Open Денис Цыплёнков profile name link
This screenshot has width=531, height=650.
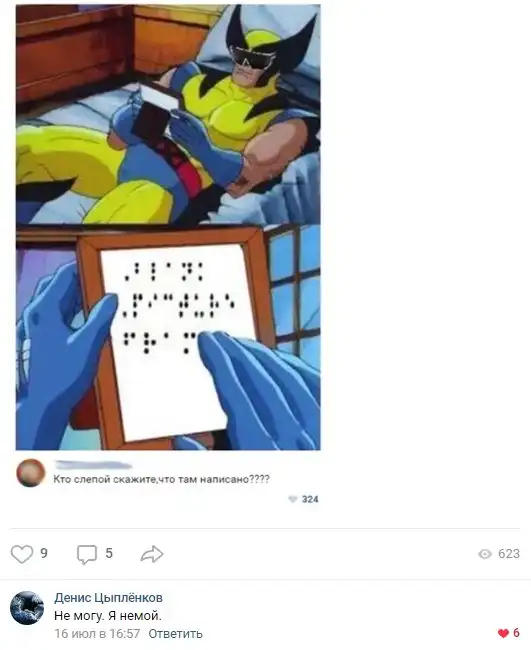[x=108, y=598]
